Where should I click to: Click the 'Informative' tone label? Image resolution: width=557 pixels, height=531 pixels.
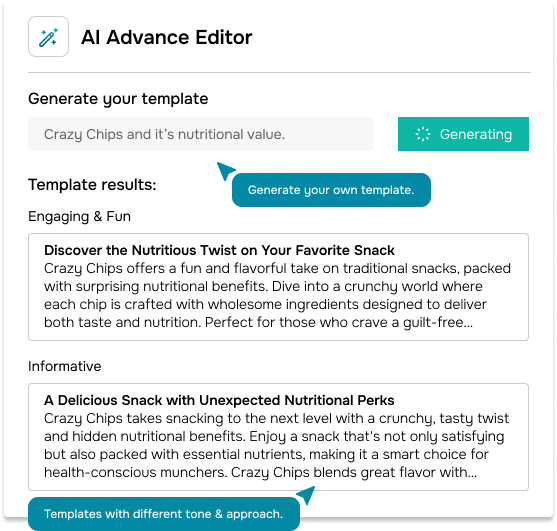pos(65,366)
